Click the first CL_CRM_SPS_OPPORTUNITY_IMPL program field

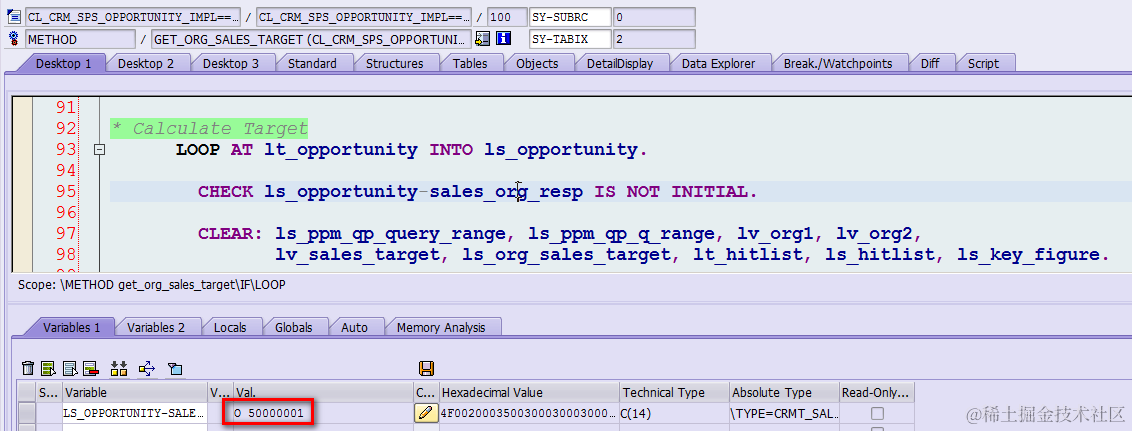coord(133,17)
